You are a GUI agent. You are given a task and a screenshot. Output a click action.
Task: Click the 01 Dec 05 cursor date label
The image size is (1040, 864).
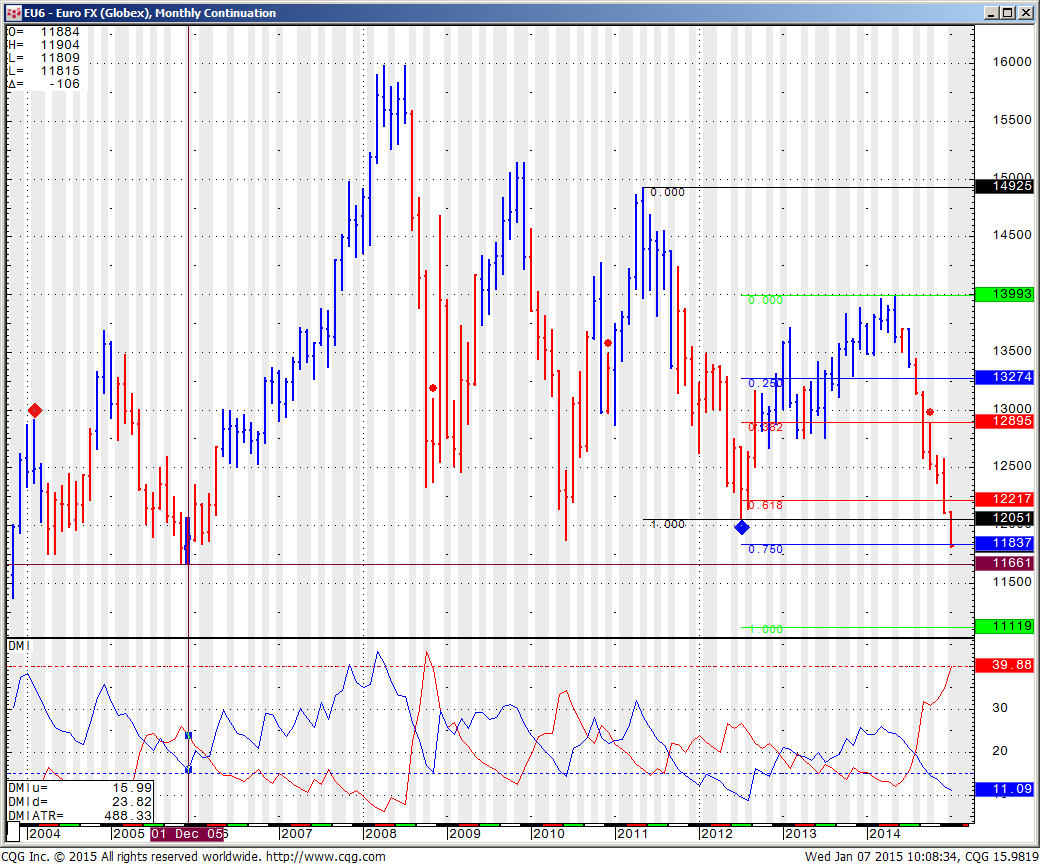click(189, 833)
